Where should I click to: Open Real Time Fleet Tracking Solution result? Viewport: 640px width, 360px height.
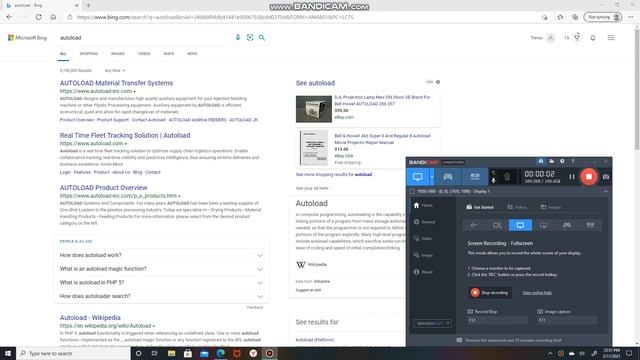coord(125,135)
